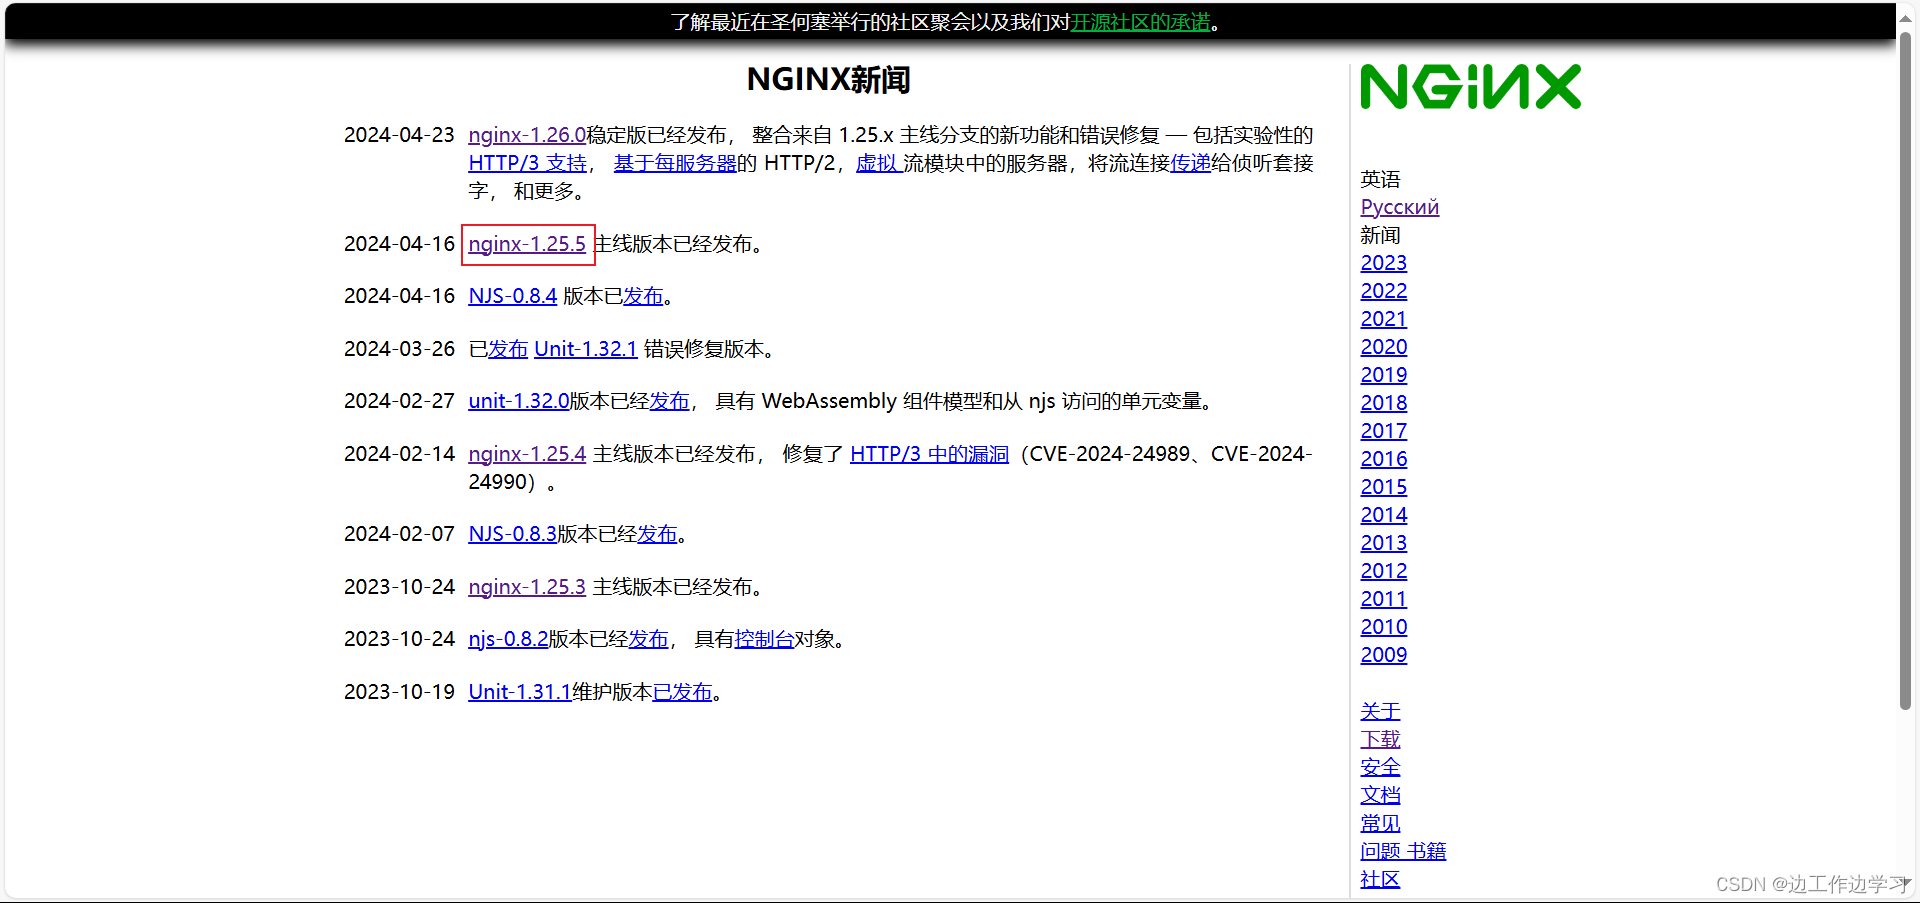1920x903 pixels.
Task: Open the 2019 news archive
Action: [1383, 375]
